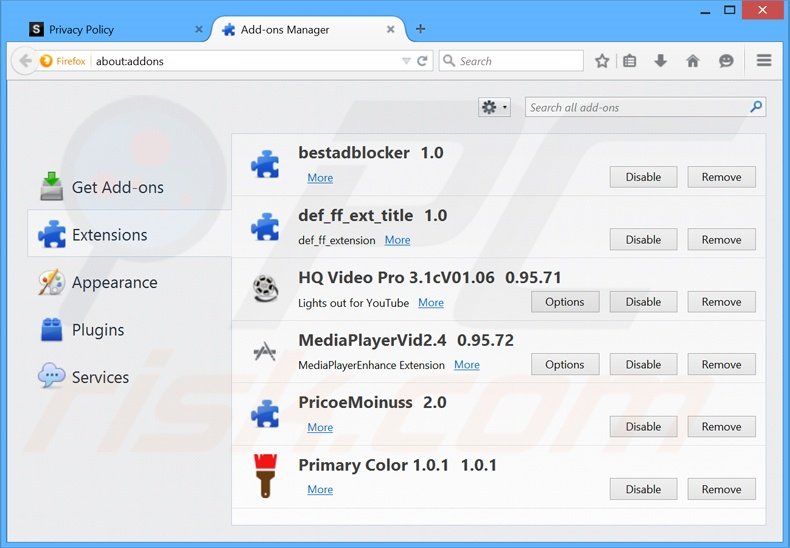
Task: Focus the browser Search box
Action: click(511, 61)
